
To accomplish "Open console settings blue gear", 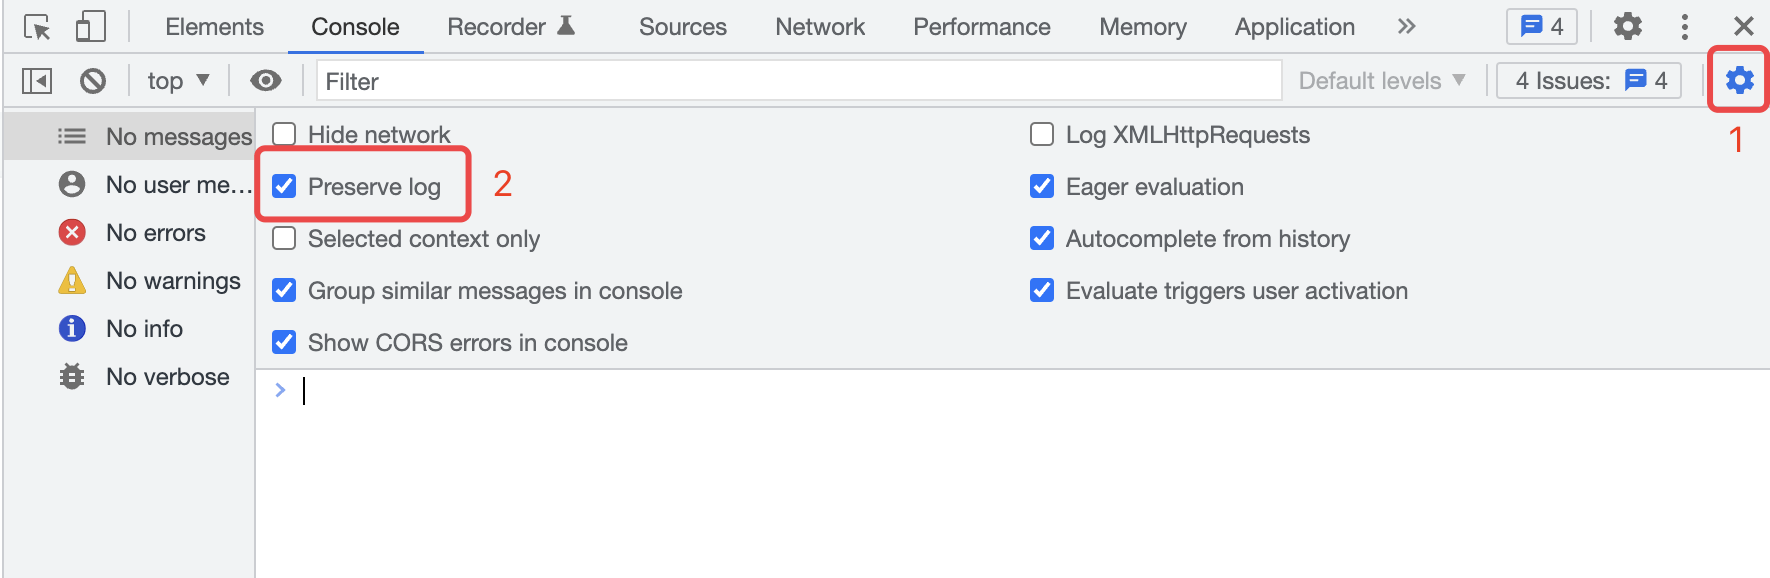I will tap(1739, 80).
